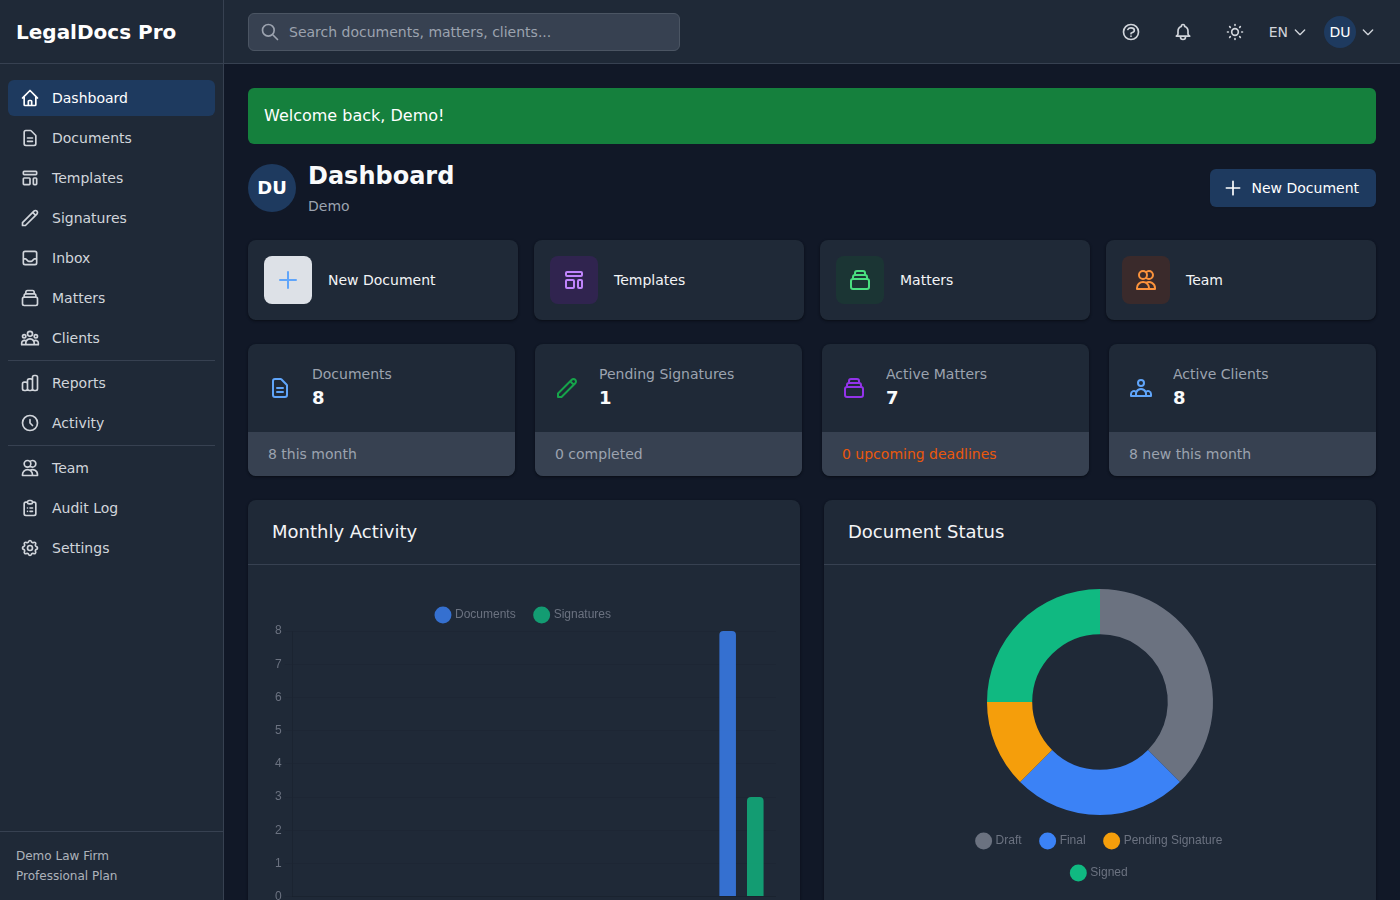1400x900 pixels.
Task: Click the orange Team quick-action icon
Action: pyautogui.click(x=1146, y=280)
